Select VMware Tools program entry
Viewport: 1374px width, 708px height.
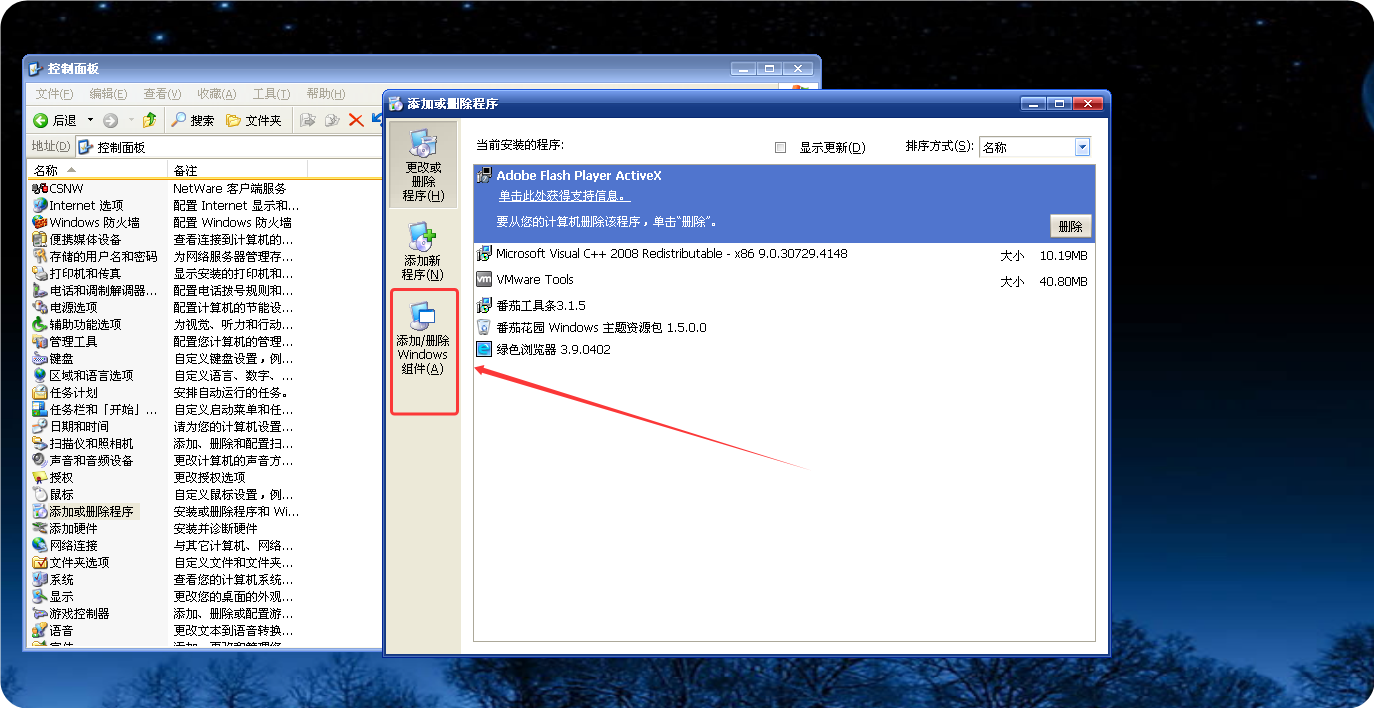tap(784, 281)
